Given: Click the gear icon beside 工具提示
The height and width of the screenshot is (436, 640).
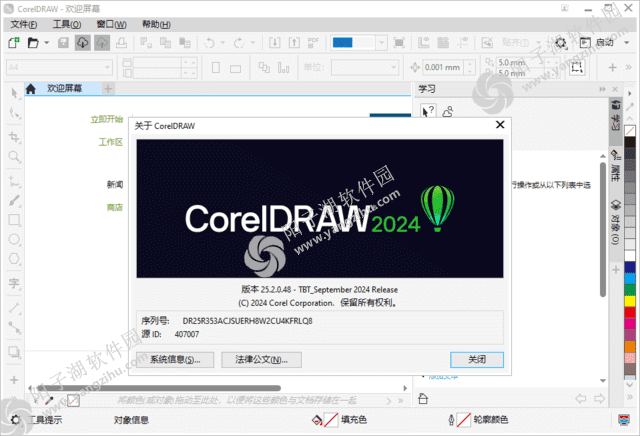Looking at the screenshot, I should pos(15,420).
